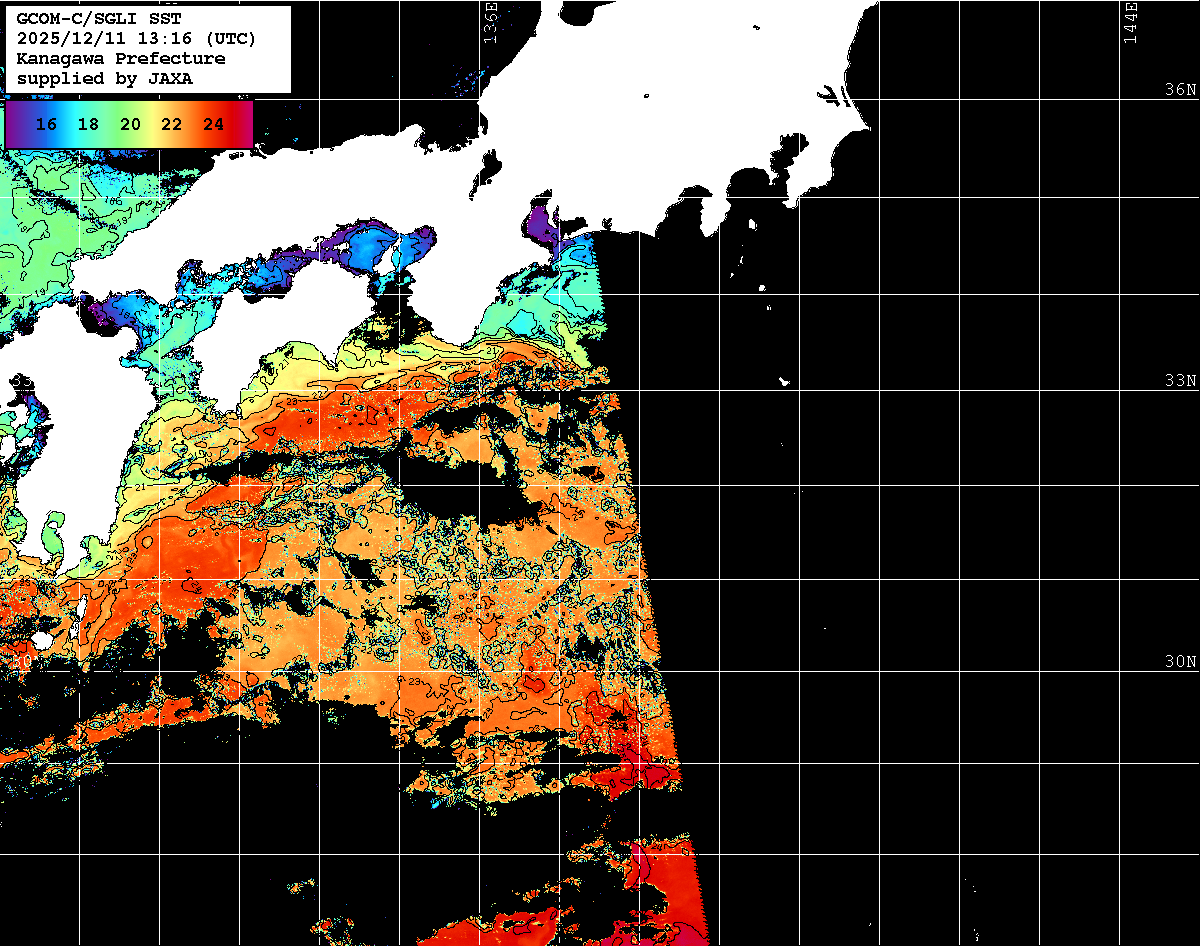Click the dark magenta end of color legend

coord(244,124)
